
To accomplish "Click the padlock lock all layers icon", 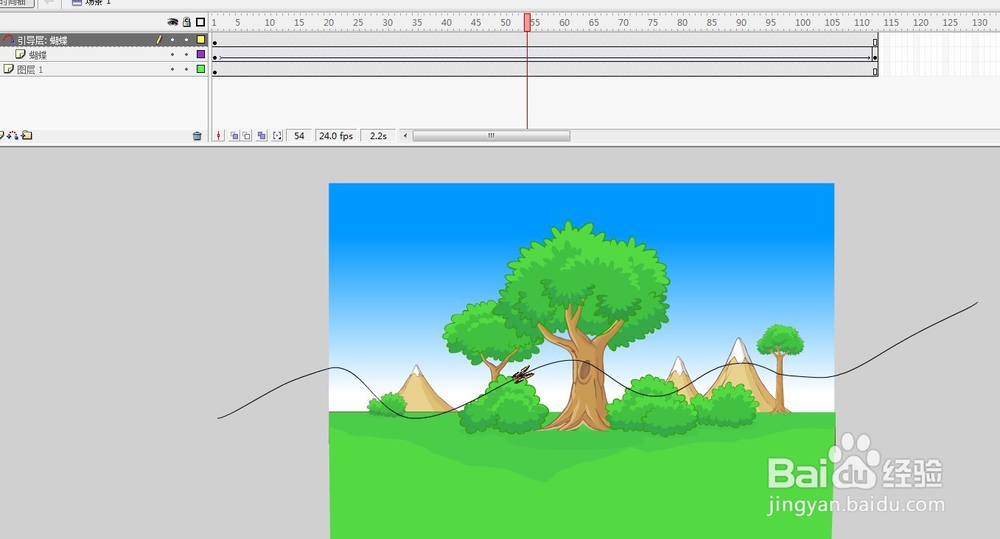I will [186, 22].
